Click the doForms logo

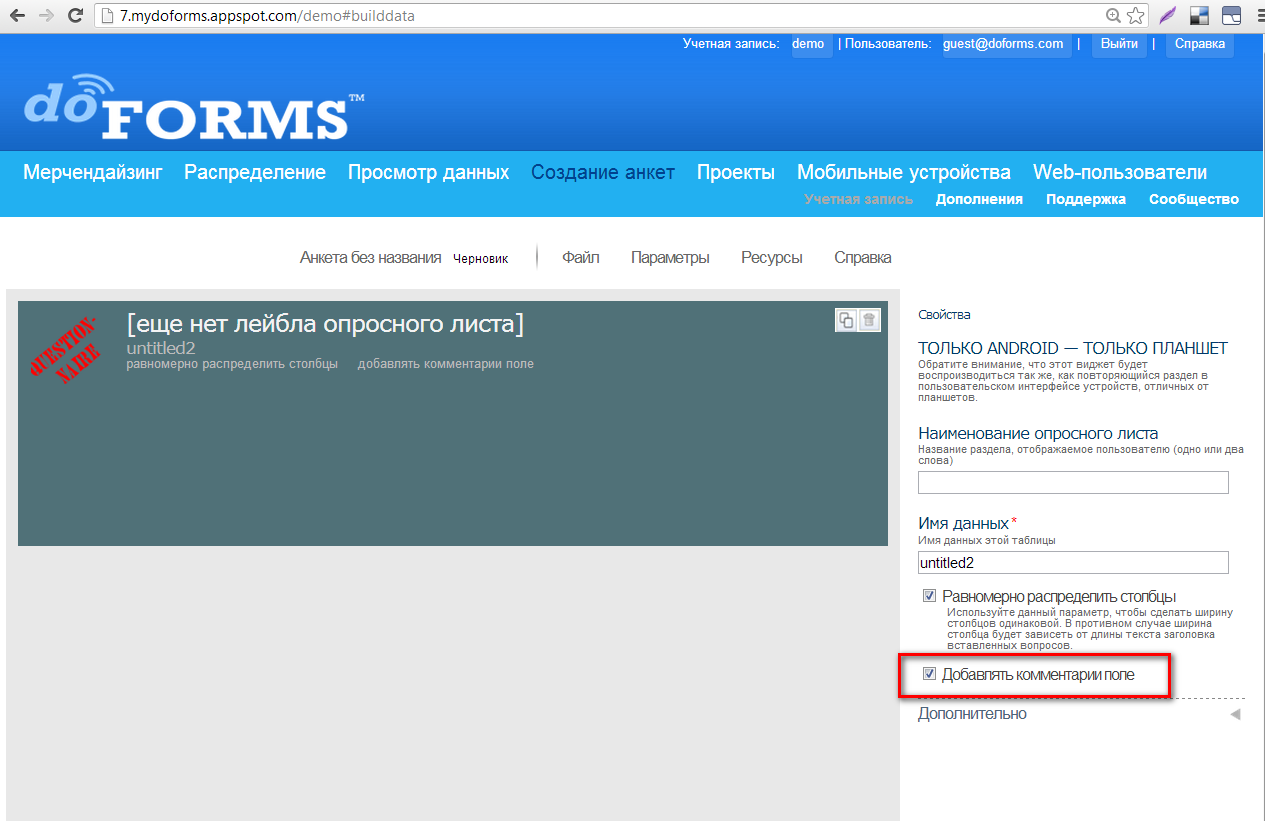click(x=192, y=108)
